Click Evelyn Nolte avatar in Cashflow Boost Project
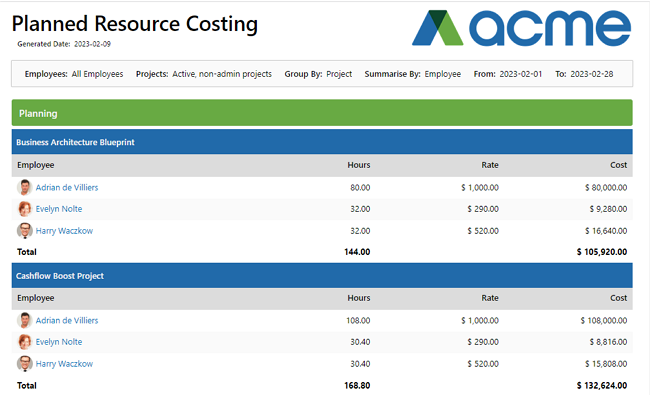This screenshot has width=650, height=395. click(24, 342)
